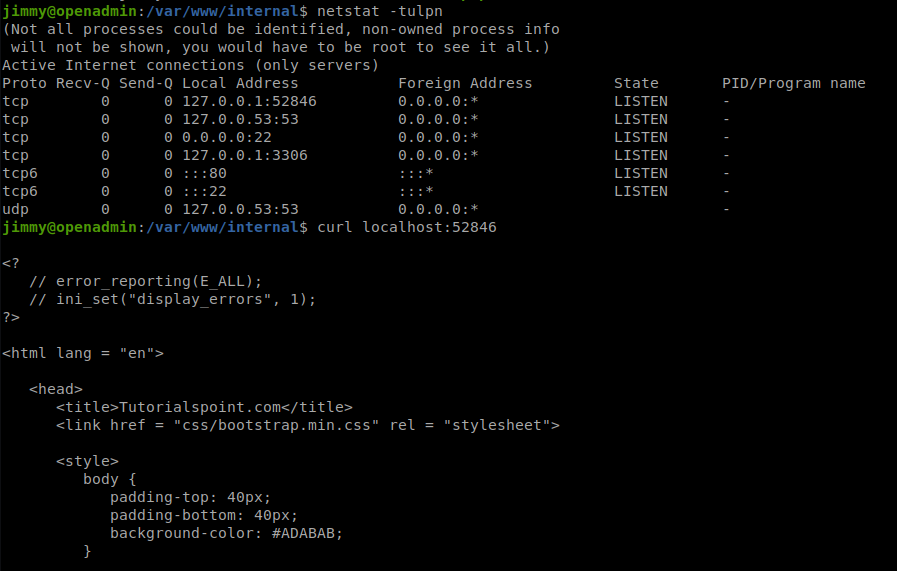Click the State column header
The height and width of the screenshot is (571, 897).
click(x=636, y=84)
